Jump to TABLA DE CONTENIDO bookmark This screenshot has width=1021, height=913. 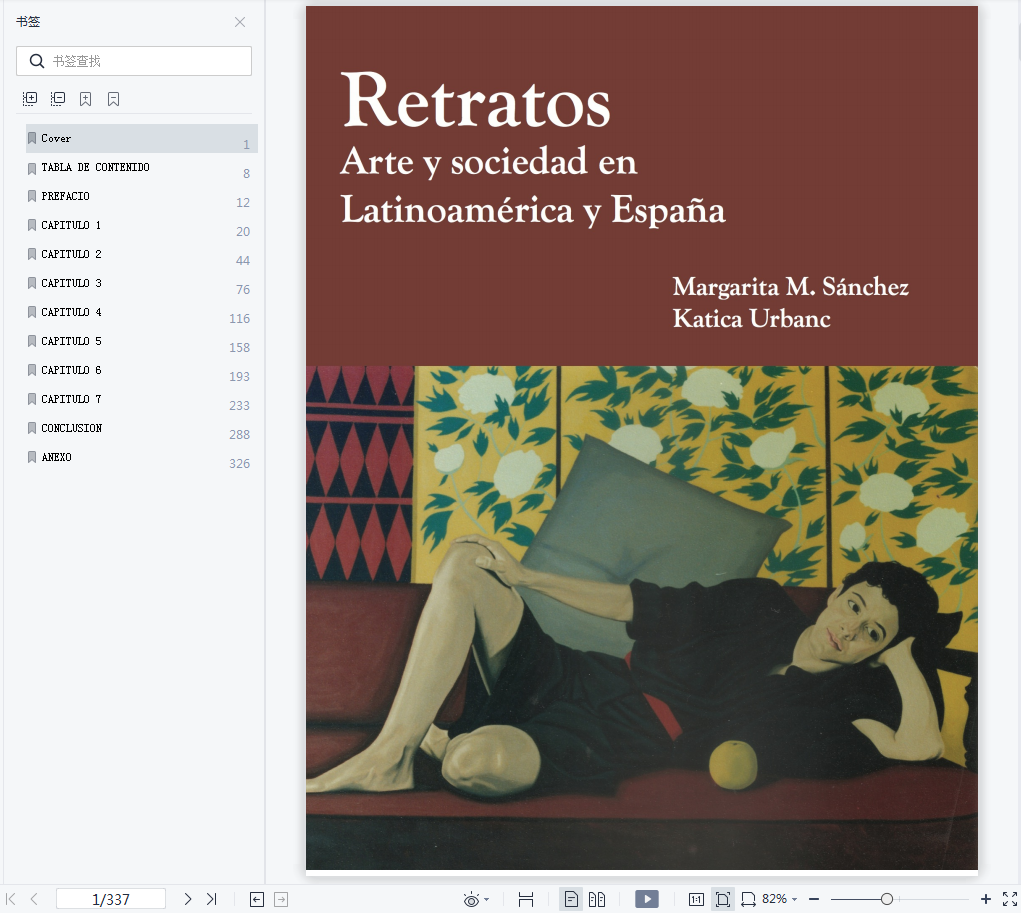point(142,168)
